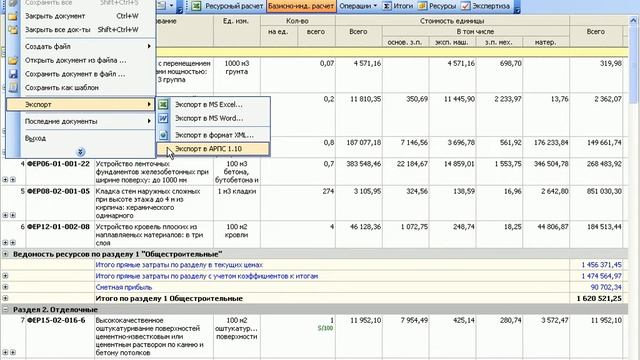
Task: Choose Экспорт в АРПС 1.10
Action: point(213,149)
